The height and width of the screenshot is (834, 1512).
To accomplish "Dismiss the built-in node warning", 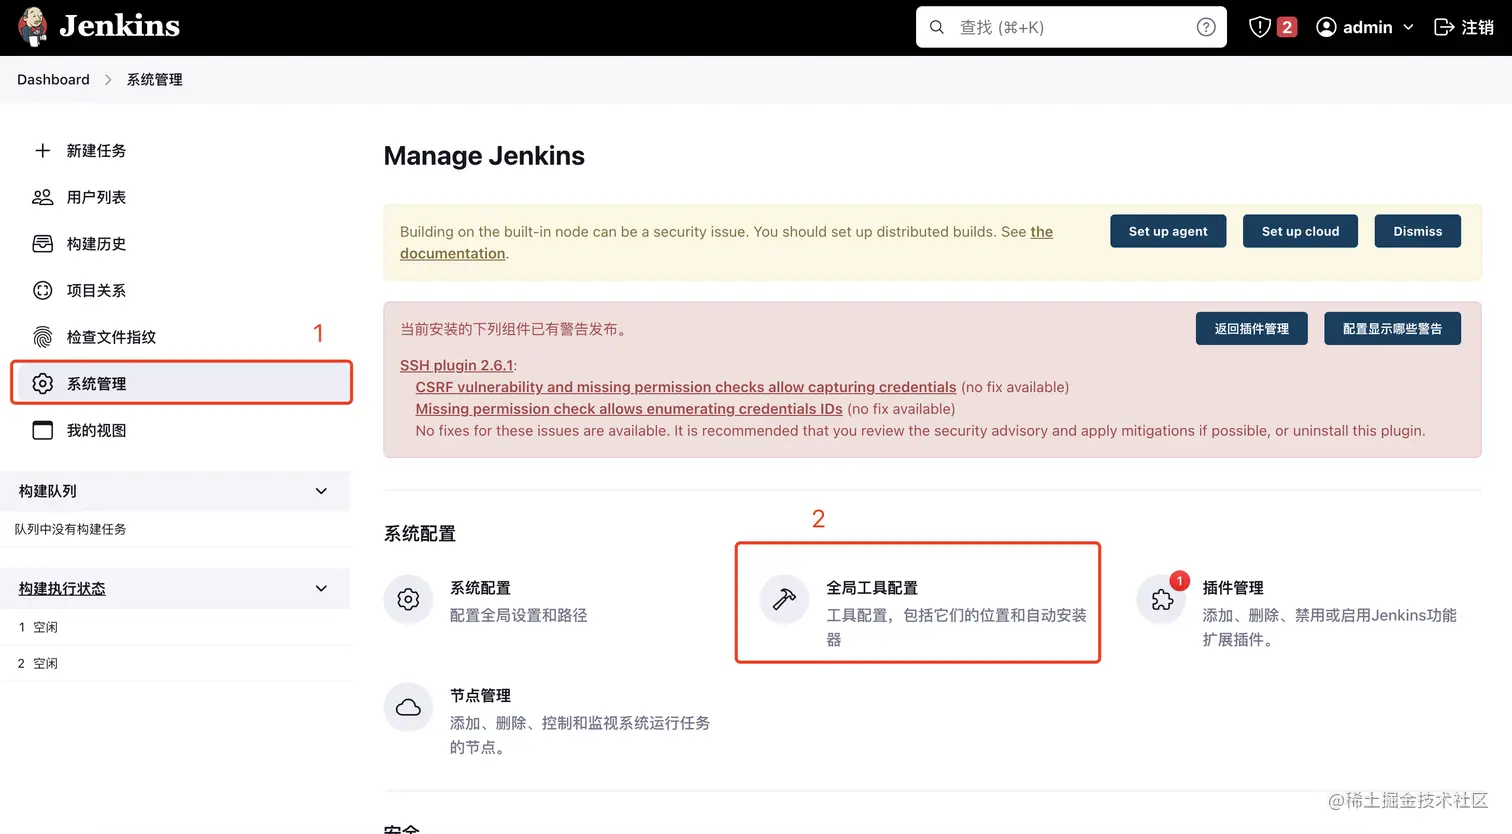I will tap(1417, 231).
